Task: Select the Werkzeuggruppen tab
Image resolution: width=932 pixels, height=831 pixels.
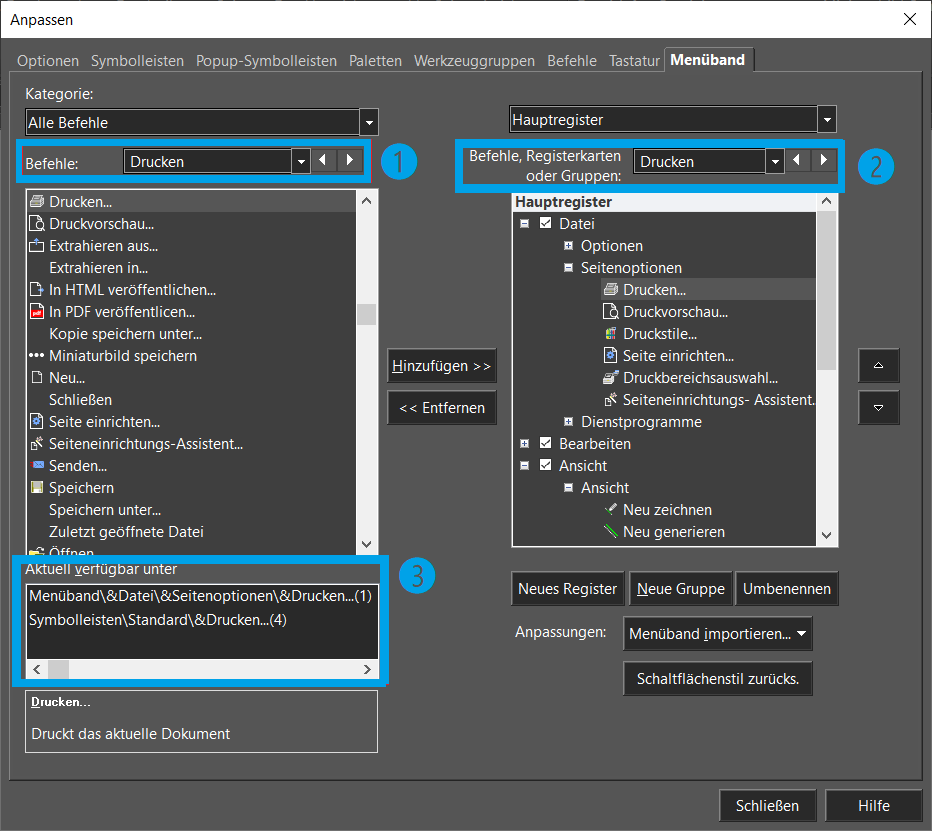Action: point(474,61)
